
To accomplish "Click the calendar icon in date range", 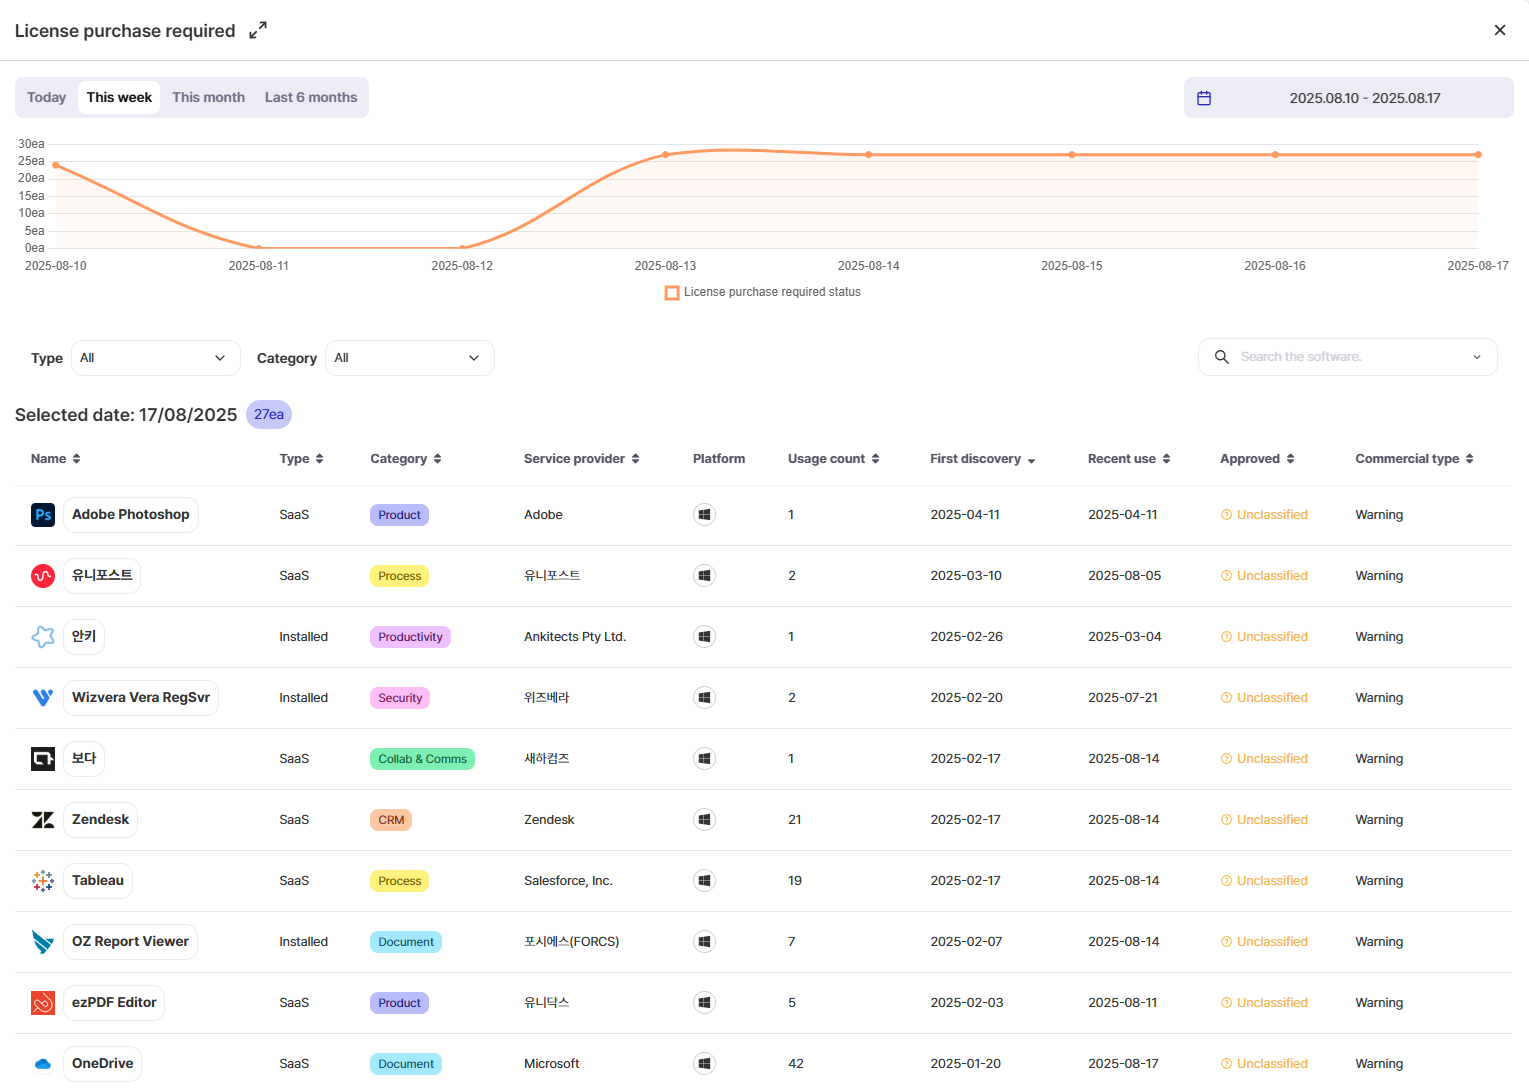I will (1204, 98).
